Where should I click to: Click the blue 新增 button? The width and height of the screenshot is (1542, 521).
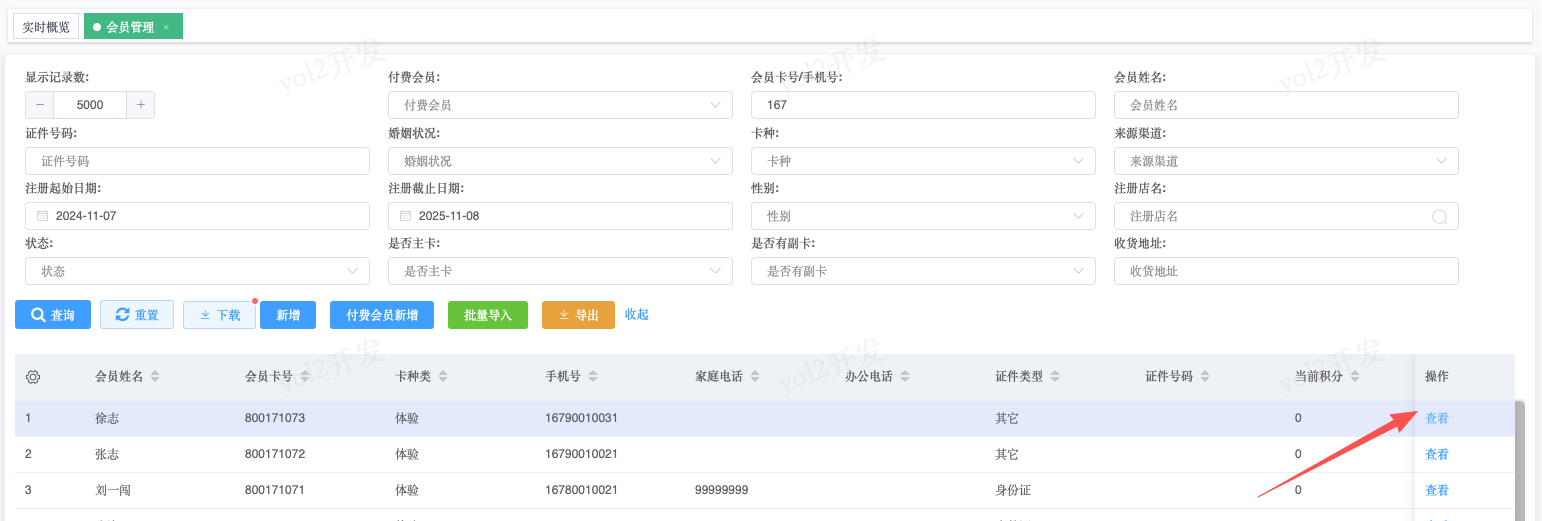[x=288, y=315]
